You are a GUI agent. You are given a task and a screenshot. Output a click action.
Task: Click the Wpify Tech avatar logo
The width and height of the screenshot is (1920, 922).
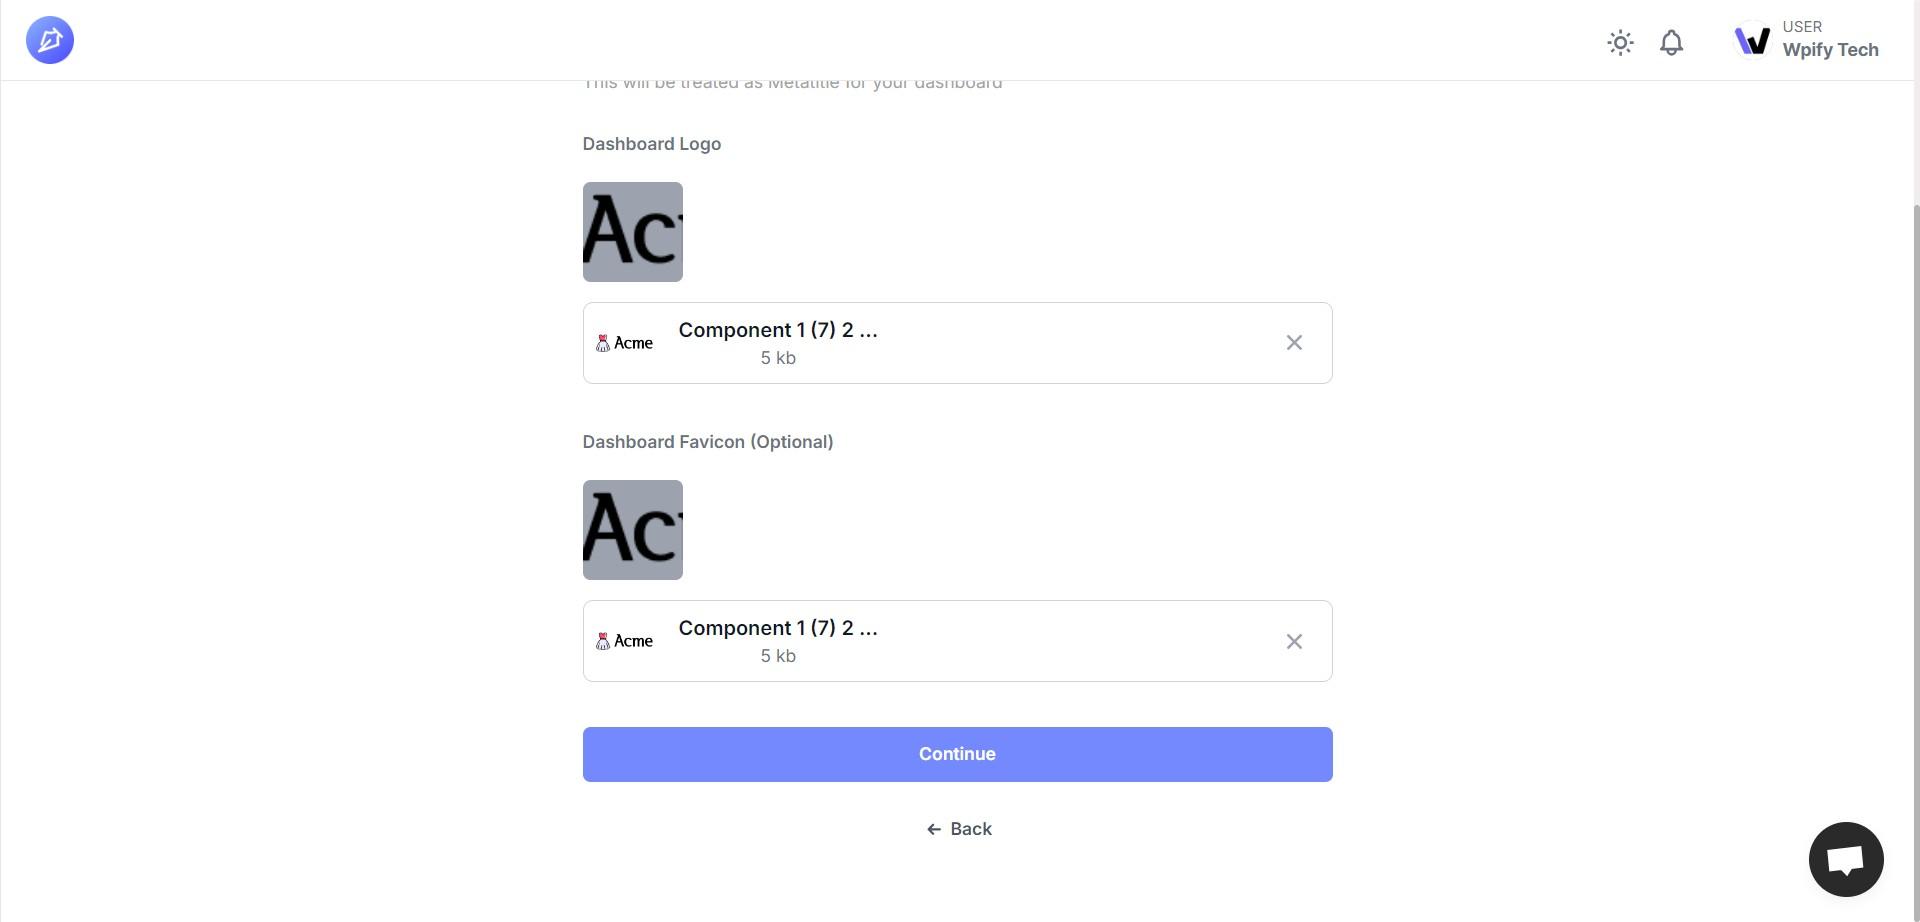[x=1752, y=41]
